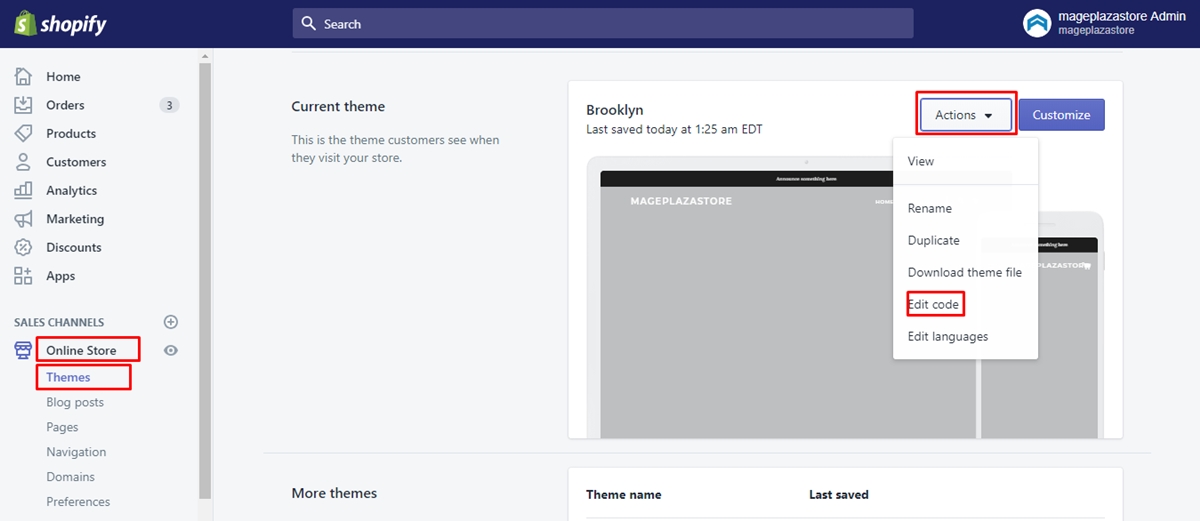Screen dimensions: 1200x521
Task: Click the Analytics bar chart icon
Action: pyautogui.click(x=23, y=191)
